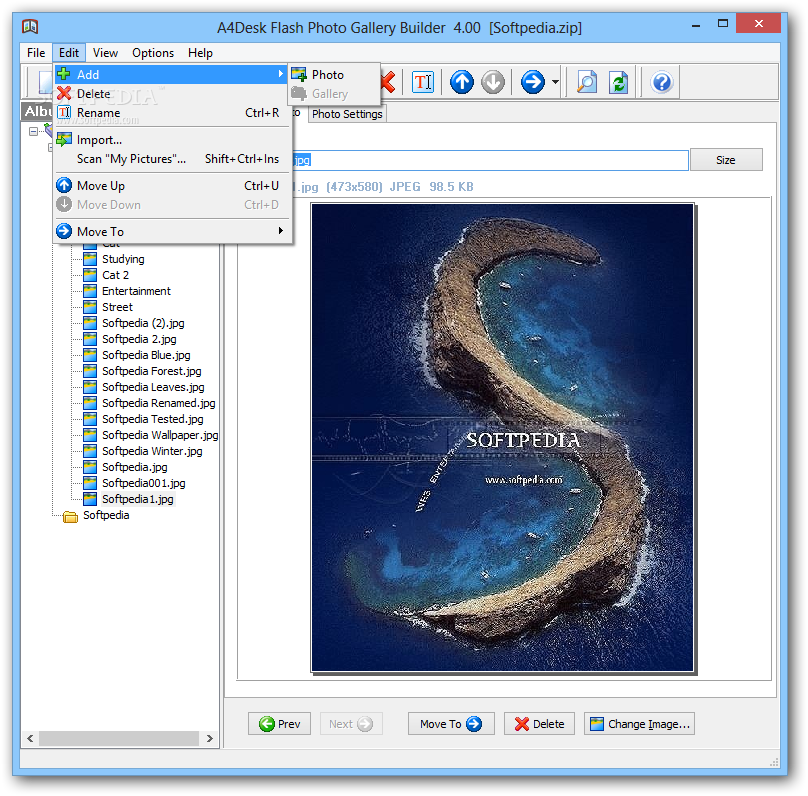Viewport: 808px width, 796px height.
Task: Click photo icon beside Softpedia Winter.jpg
Action: click(x=90, y=451)
